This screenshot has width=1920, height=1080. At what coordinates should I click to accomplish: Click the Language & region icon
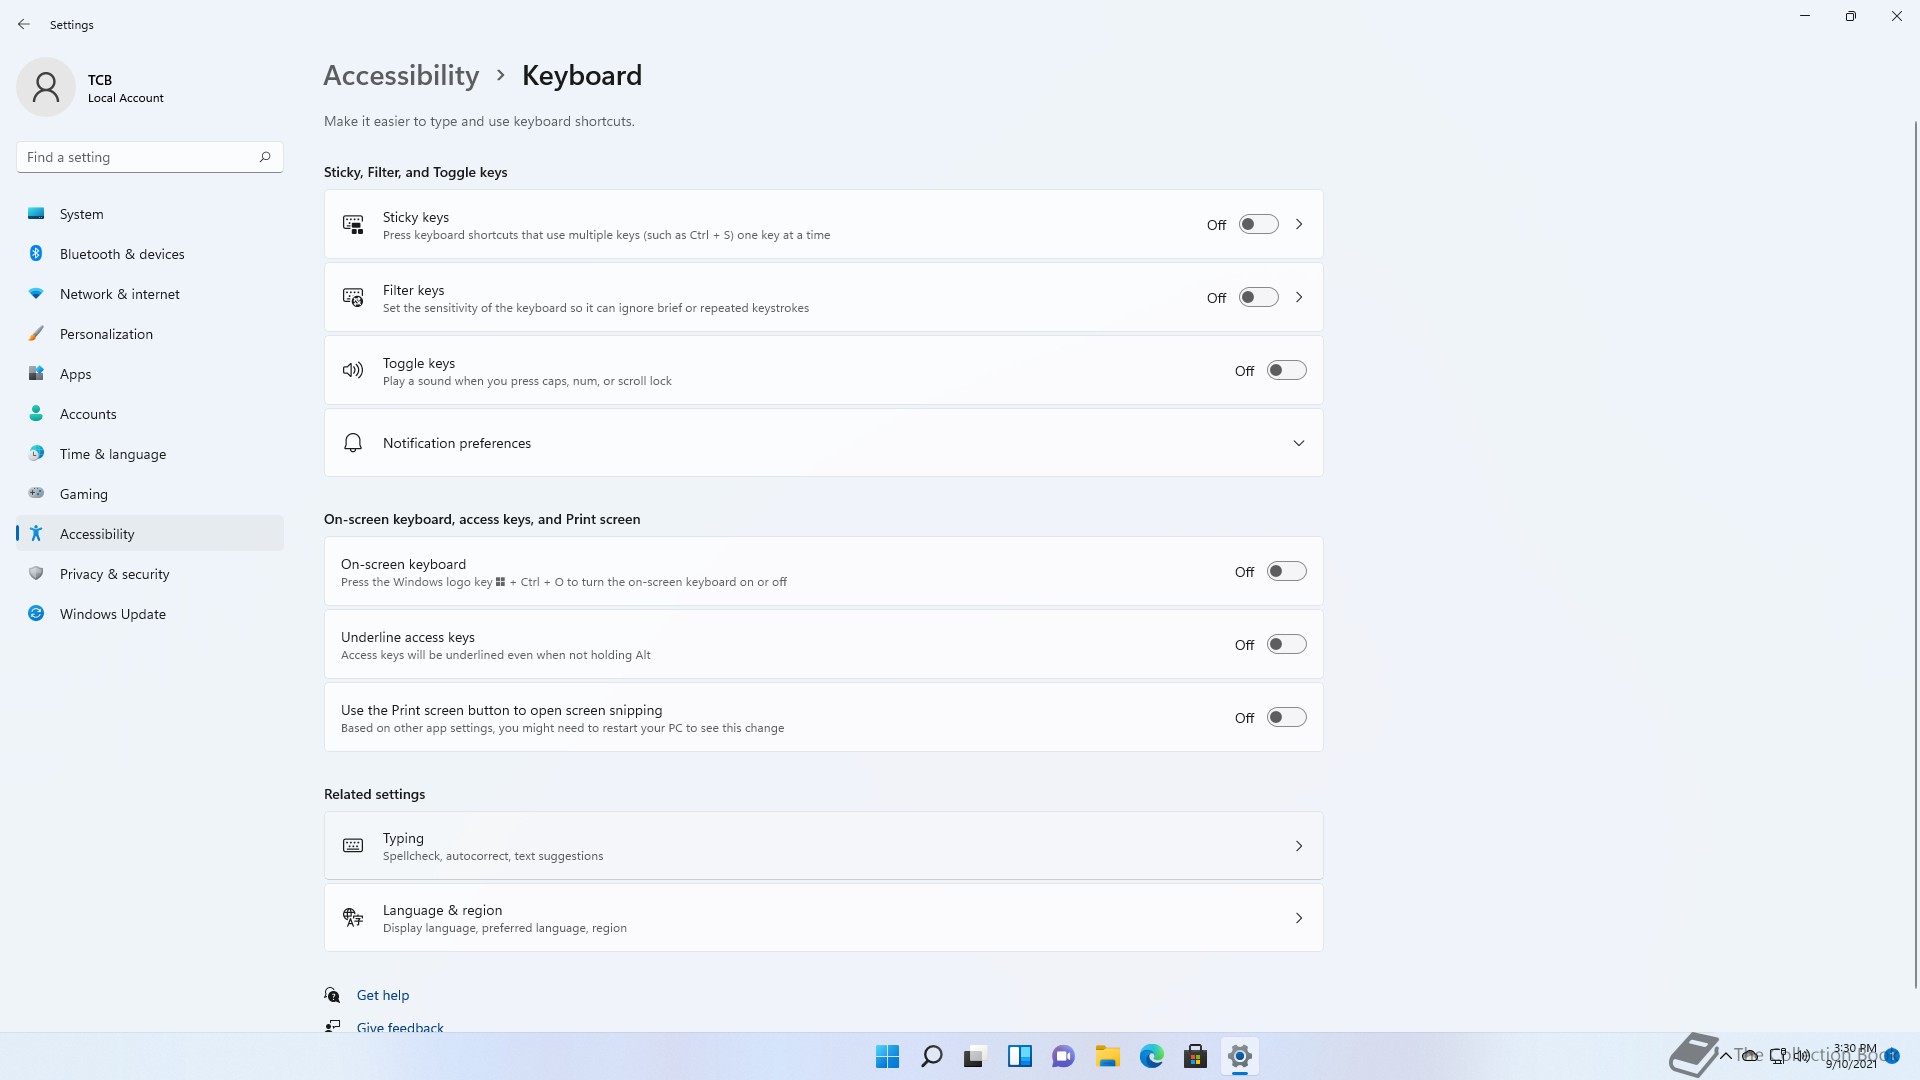(x=353, y=918)
